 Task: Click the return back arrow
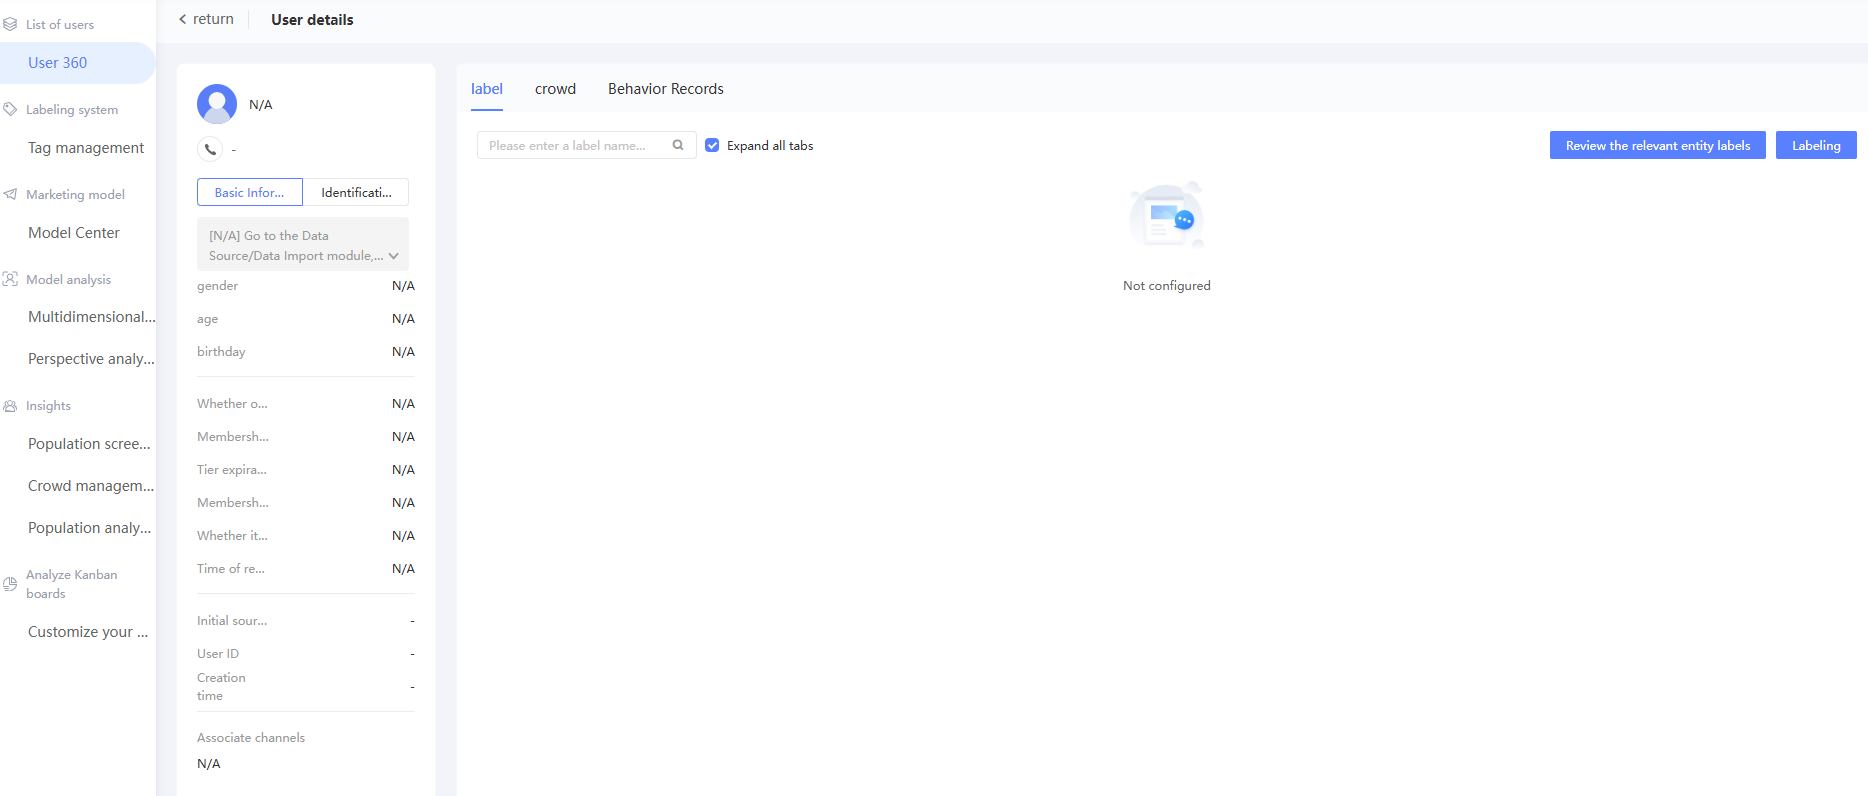(x=183, y=19)
